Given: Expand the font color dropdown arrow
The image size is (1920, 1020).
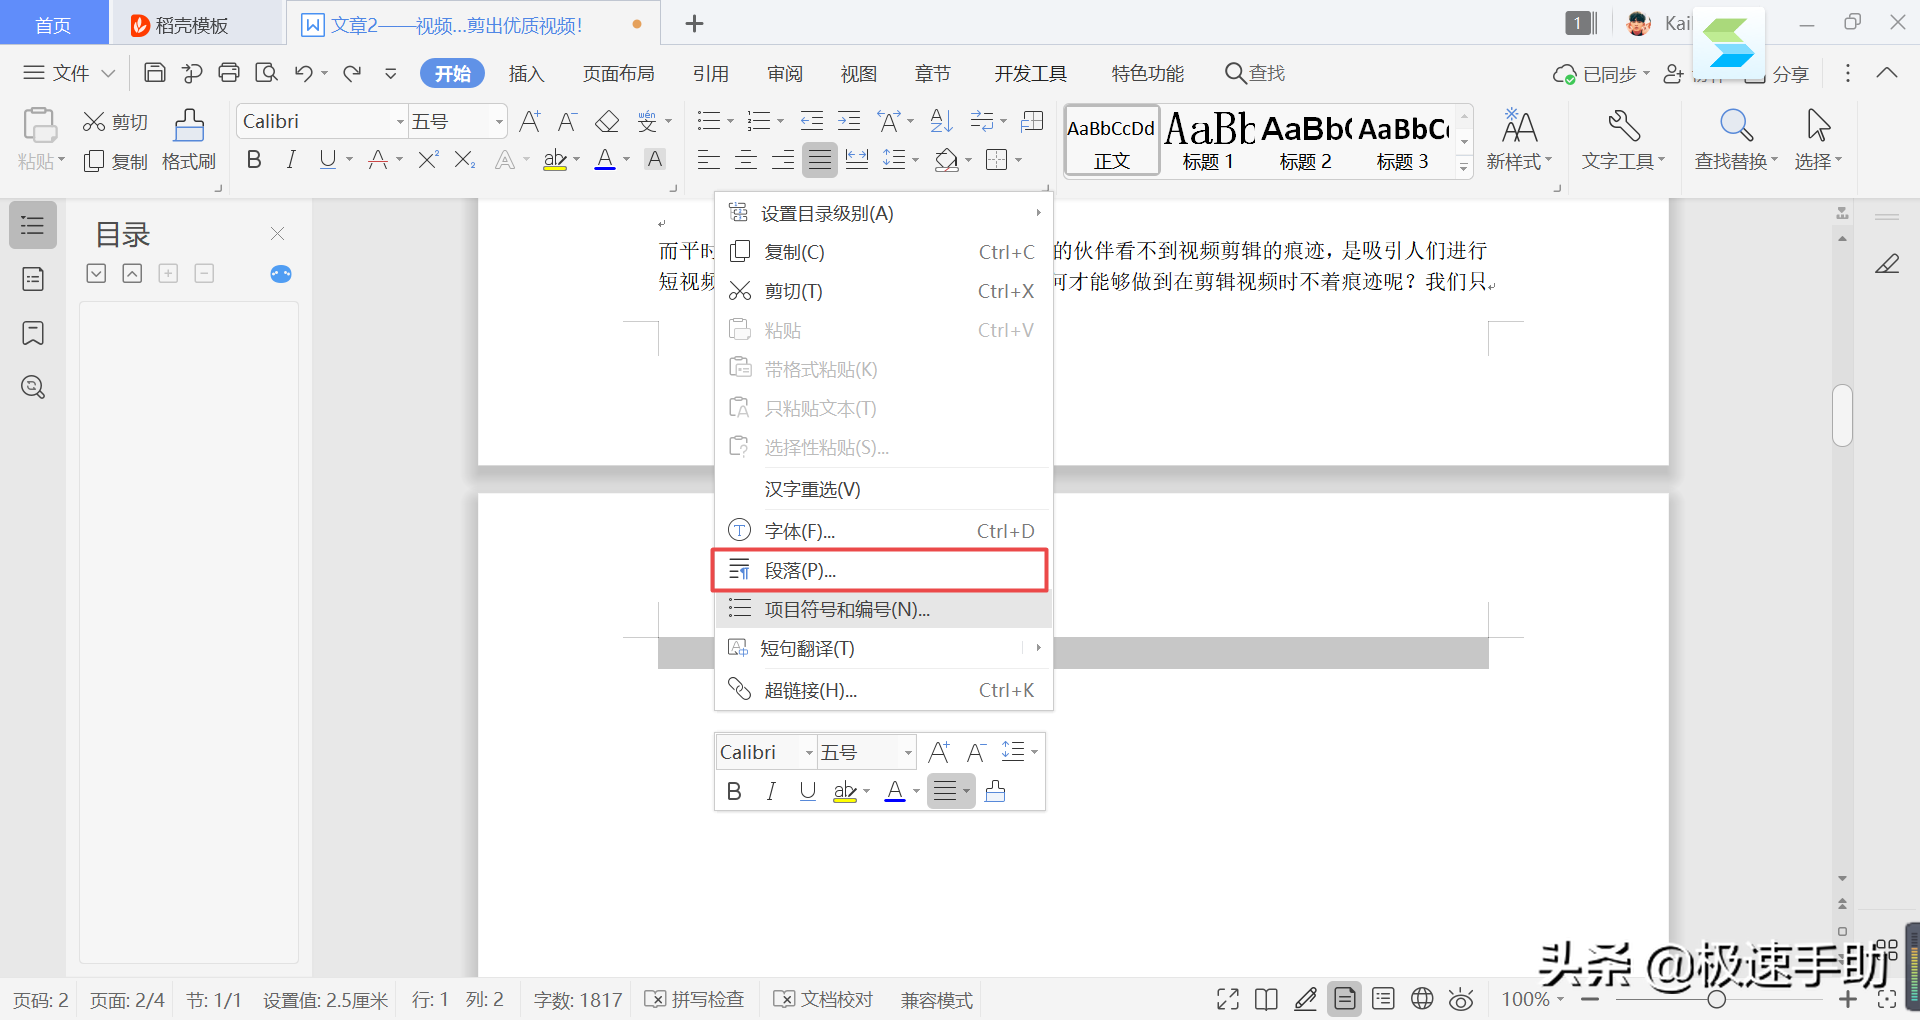Looking at the screenshot, I should pyautogui.click(x=627, y=159).
